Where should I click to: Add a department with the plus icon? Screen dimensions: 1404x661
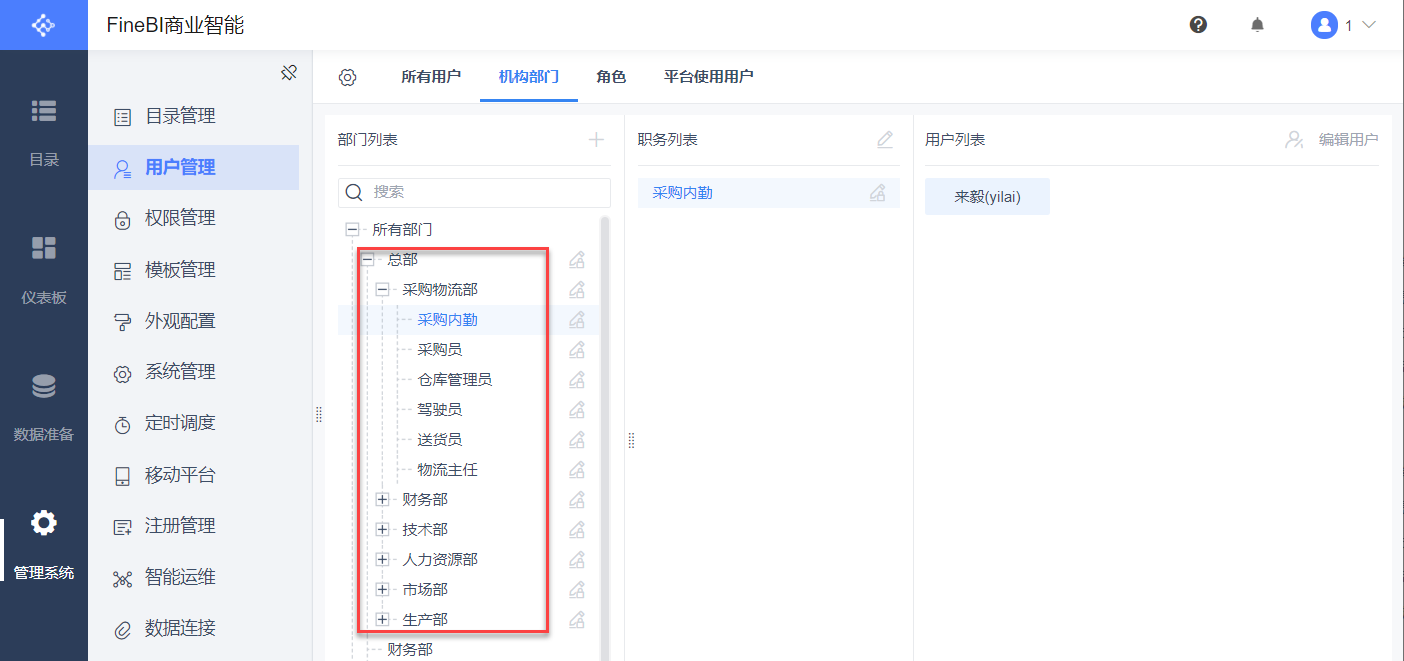point(597,140)
